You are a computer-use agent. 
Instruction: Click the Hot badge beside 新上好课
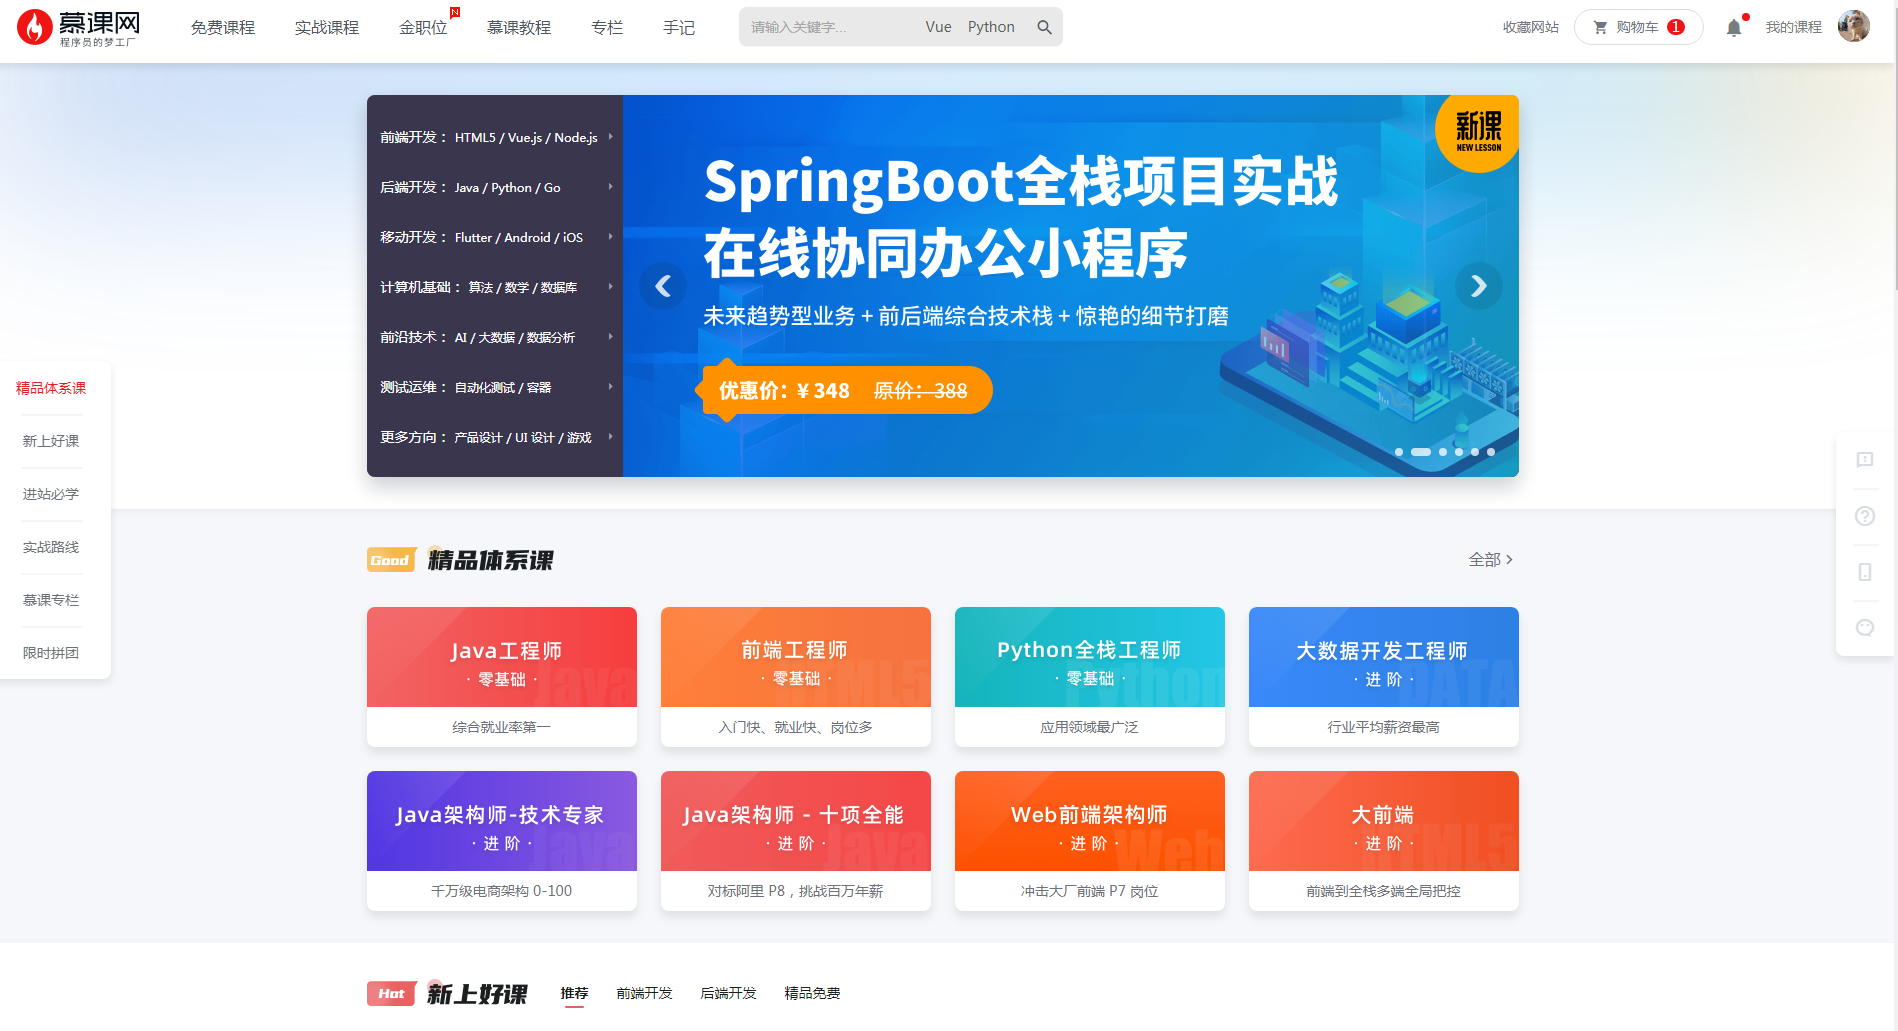pos(391,993)
